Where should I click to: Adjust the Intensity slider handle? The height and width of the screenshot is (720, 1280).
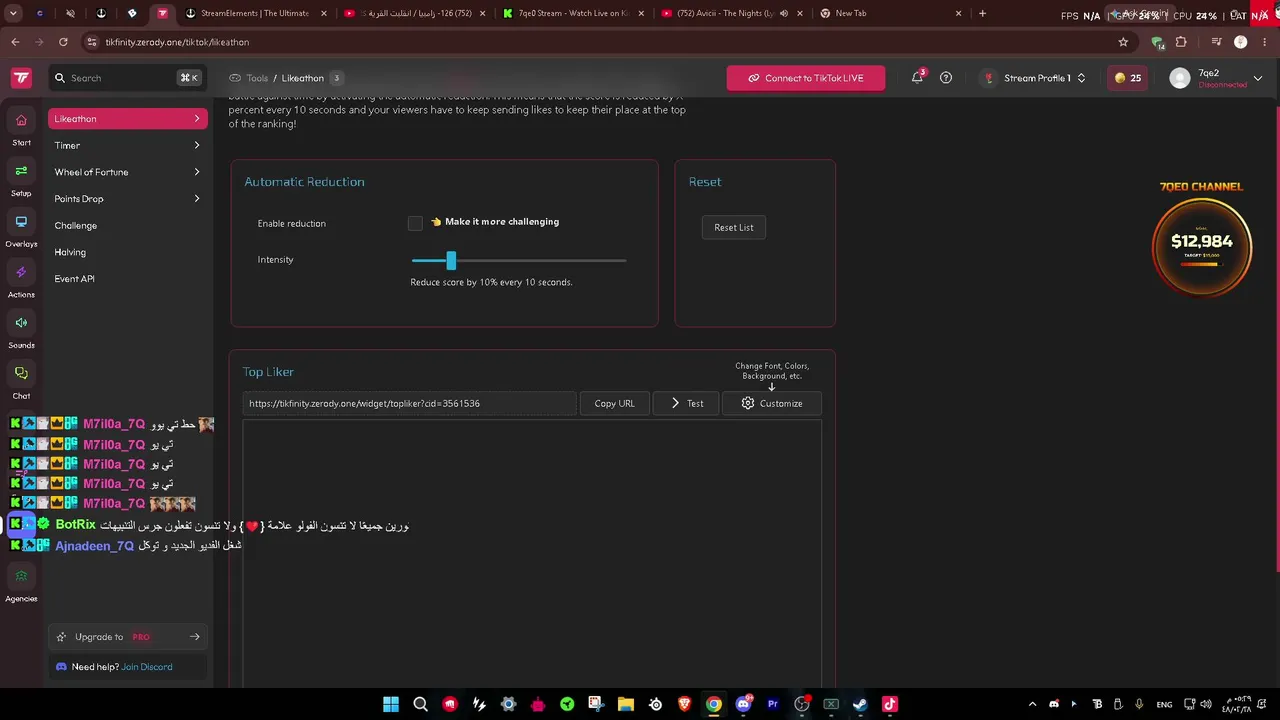click(451, 260)
